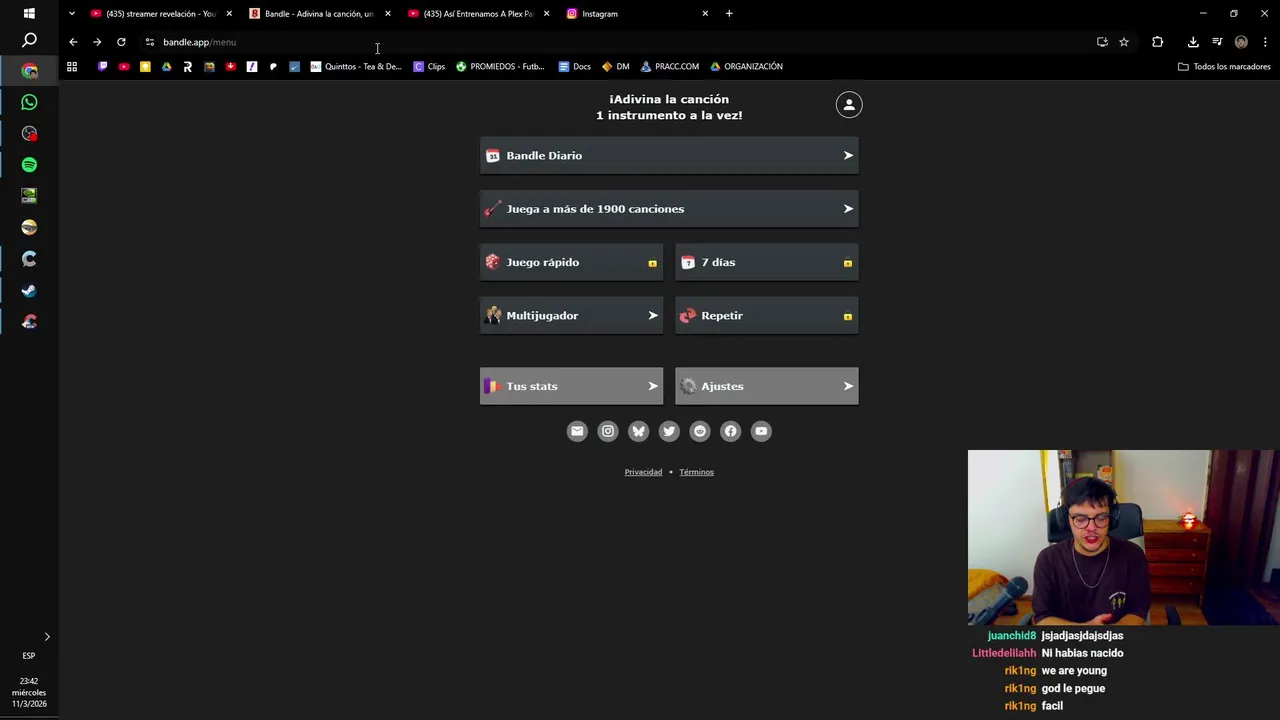Viewport: 1280px width, 720px height.
Task: Open WhatsApp from the taskbar
Action: coord(29,102)
